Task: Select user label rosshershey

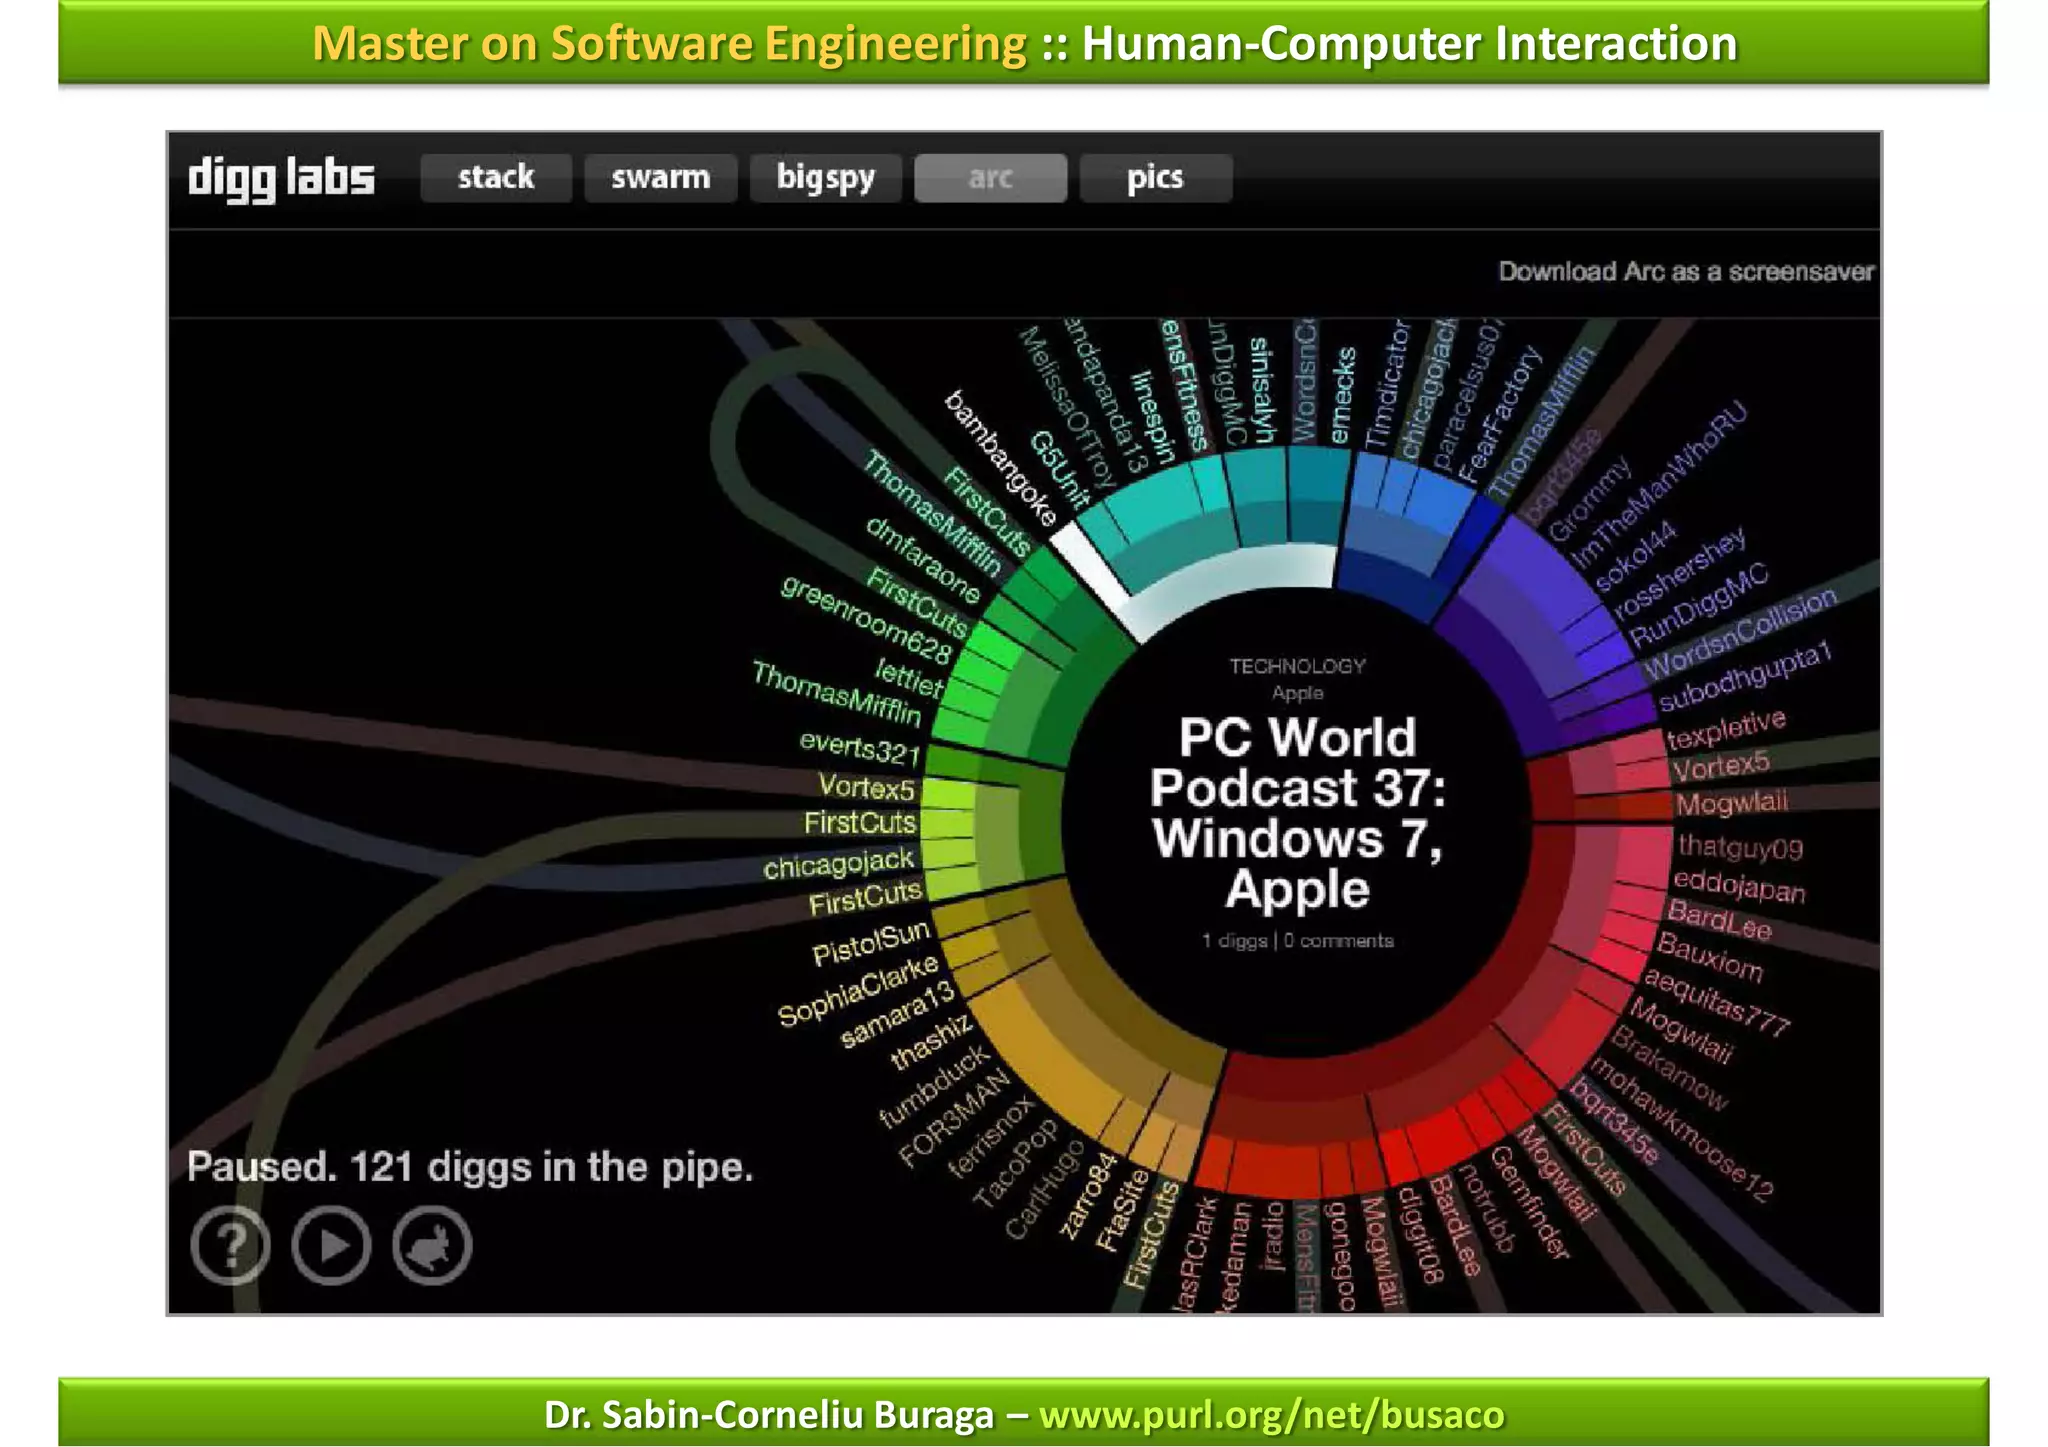Action: [1679, 571]
